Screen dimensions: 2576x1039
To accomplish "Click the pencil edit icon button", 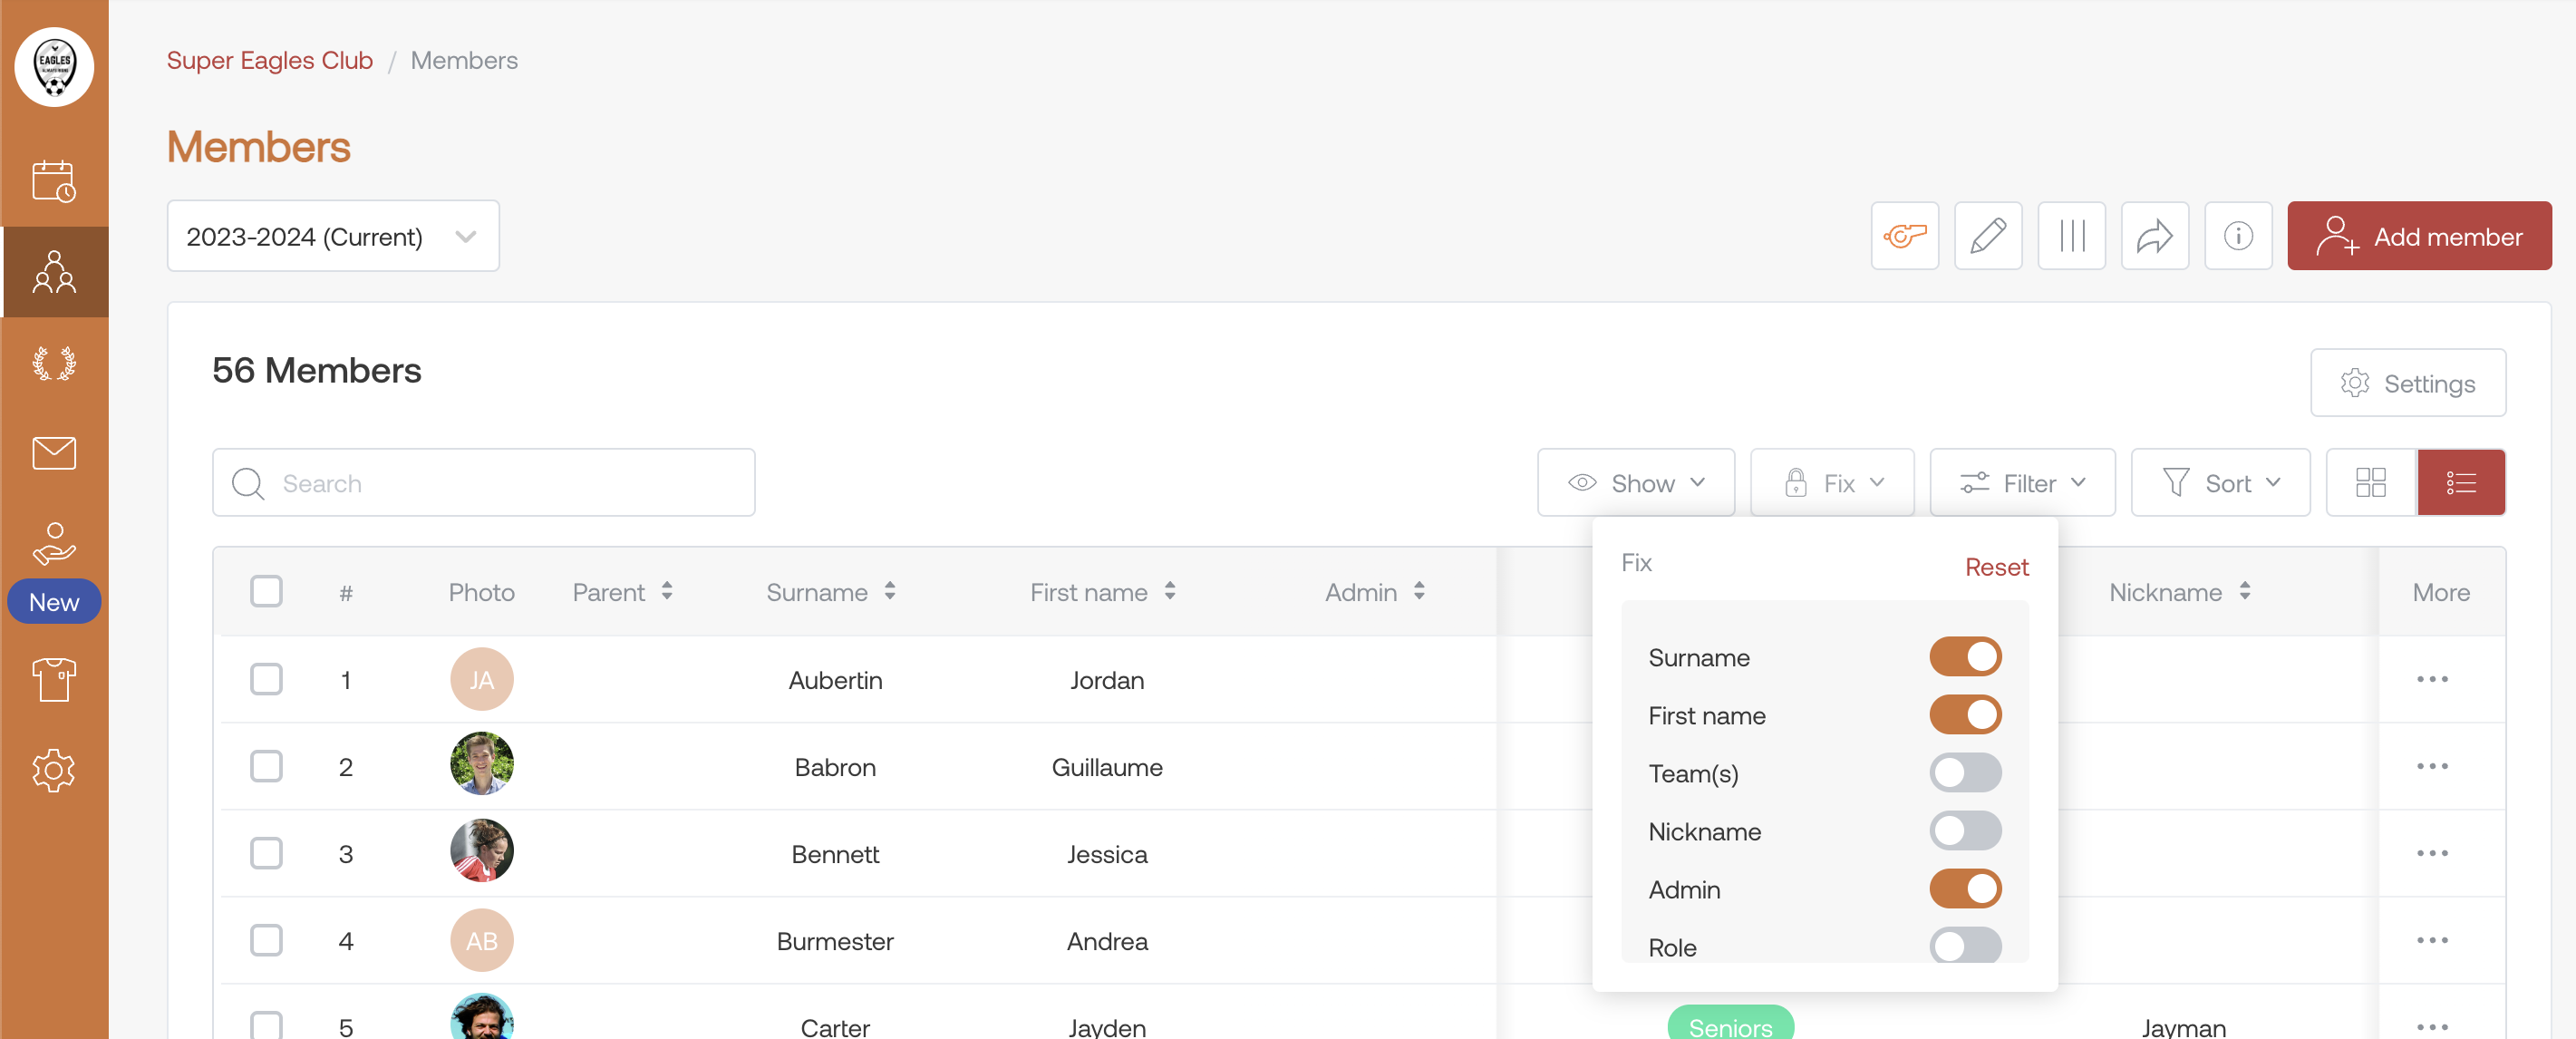I will point(1988,236).
